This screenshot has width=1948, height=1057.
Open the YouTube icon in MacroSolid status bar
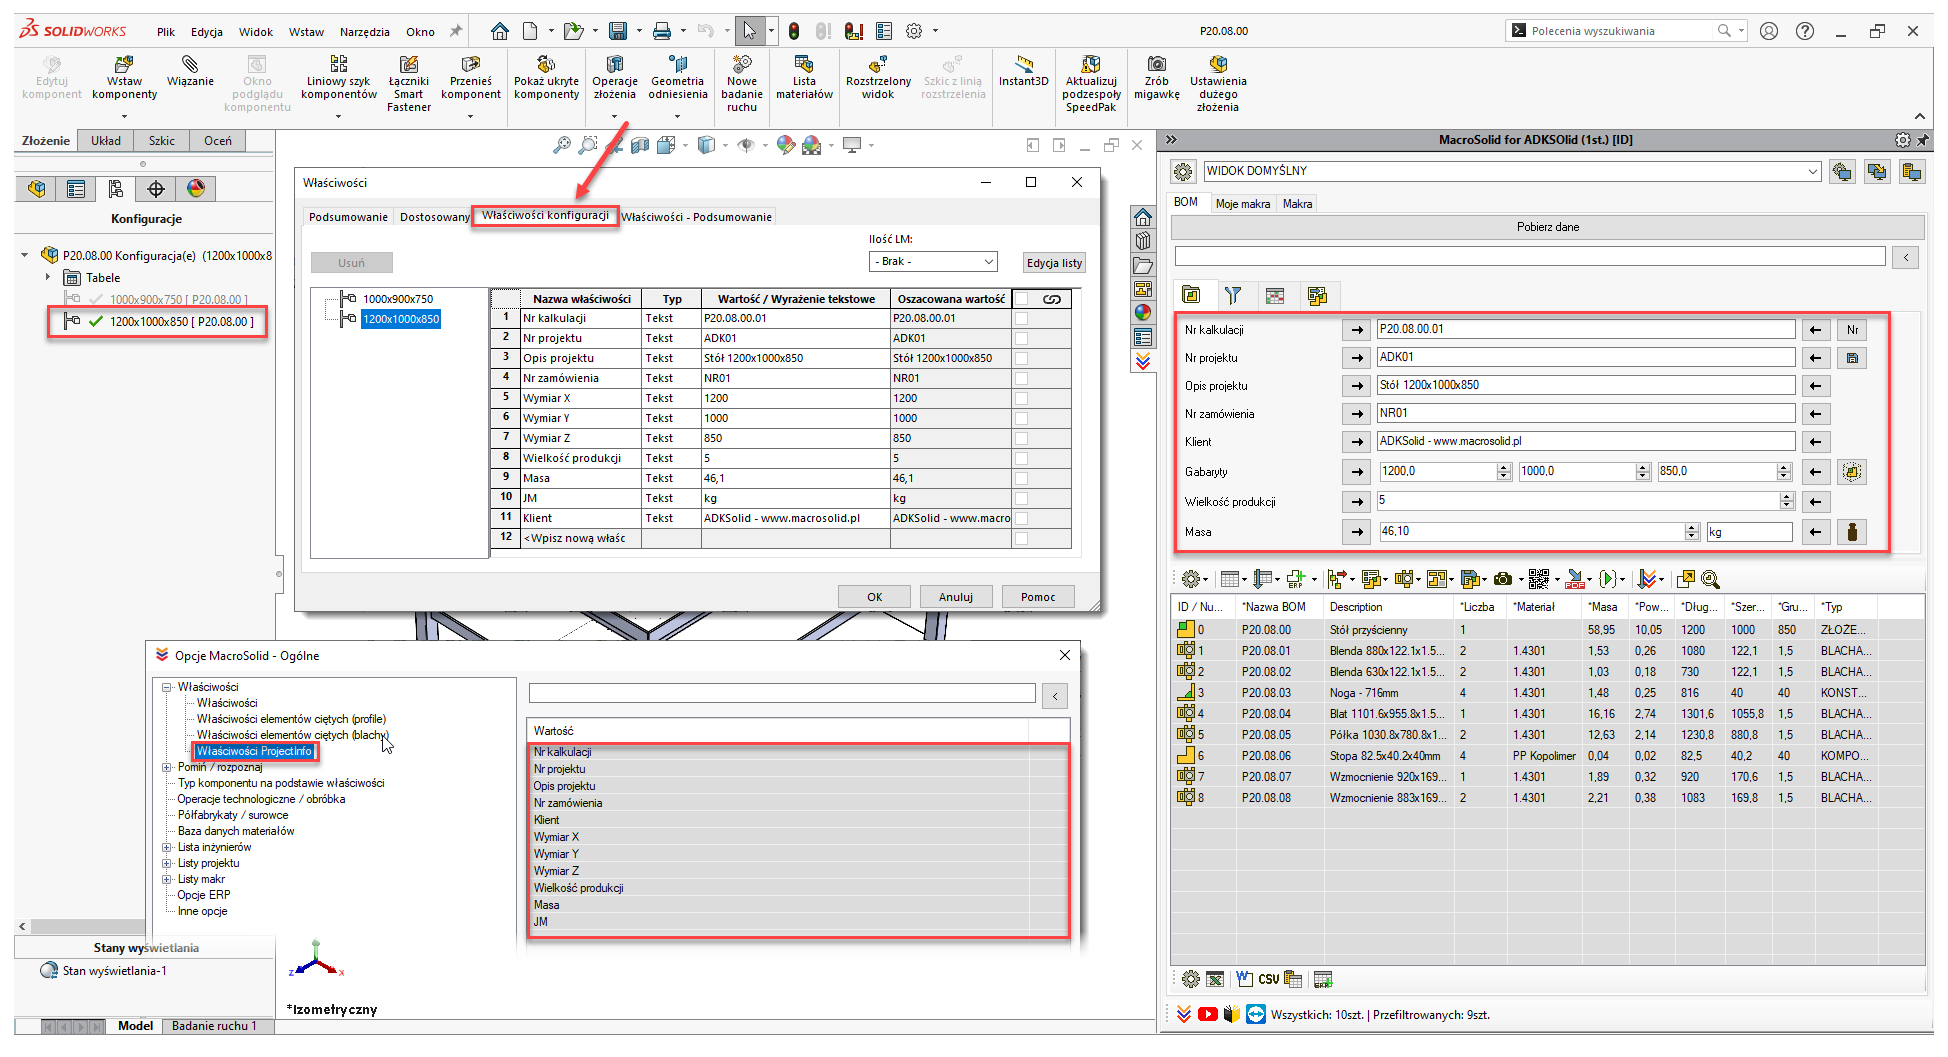point(1208,1014)
